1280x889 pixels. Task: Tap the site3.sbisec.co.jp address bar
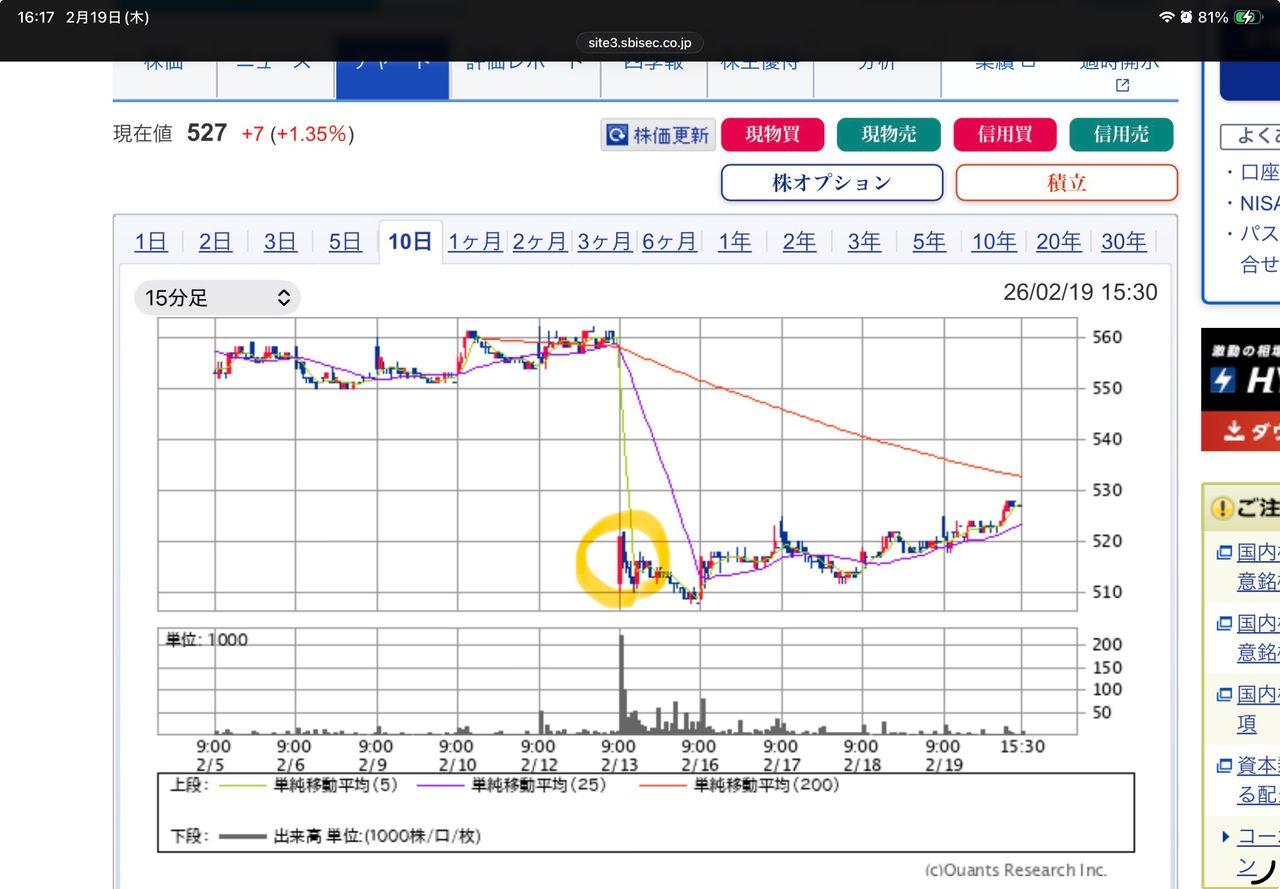click(640, 43)
